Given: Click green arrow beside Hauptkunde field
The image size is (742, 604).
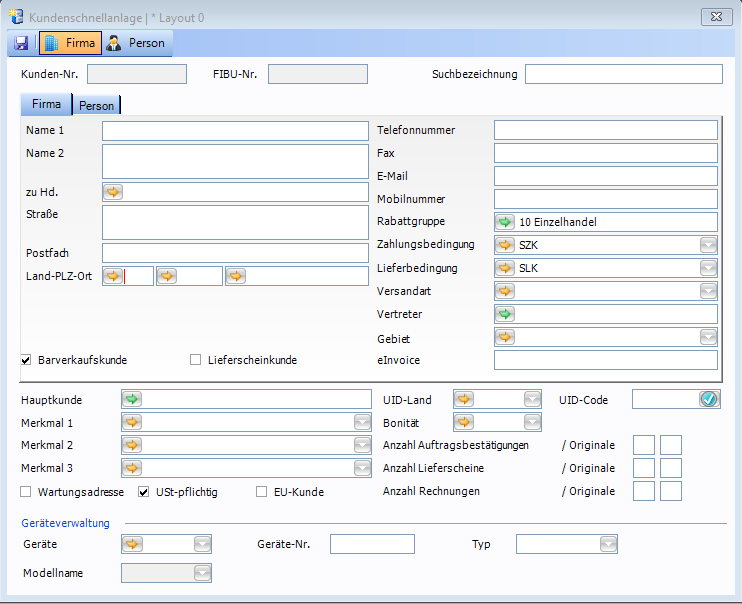Looking at the screenshot, I should tap(132, 399).
